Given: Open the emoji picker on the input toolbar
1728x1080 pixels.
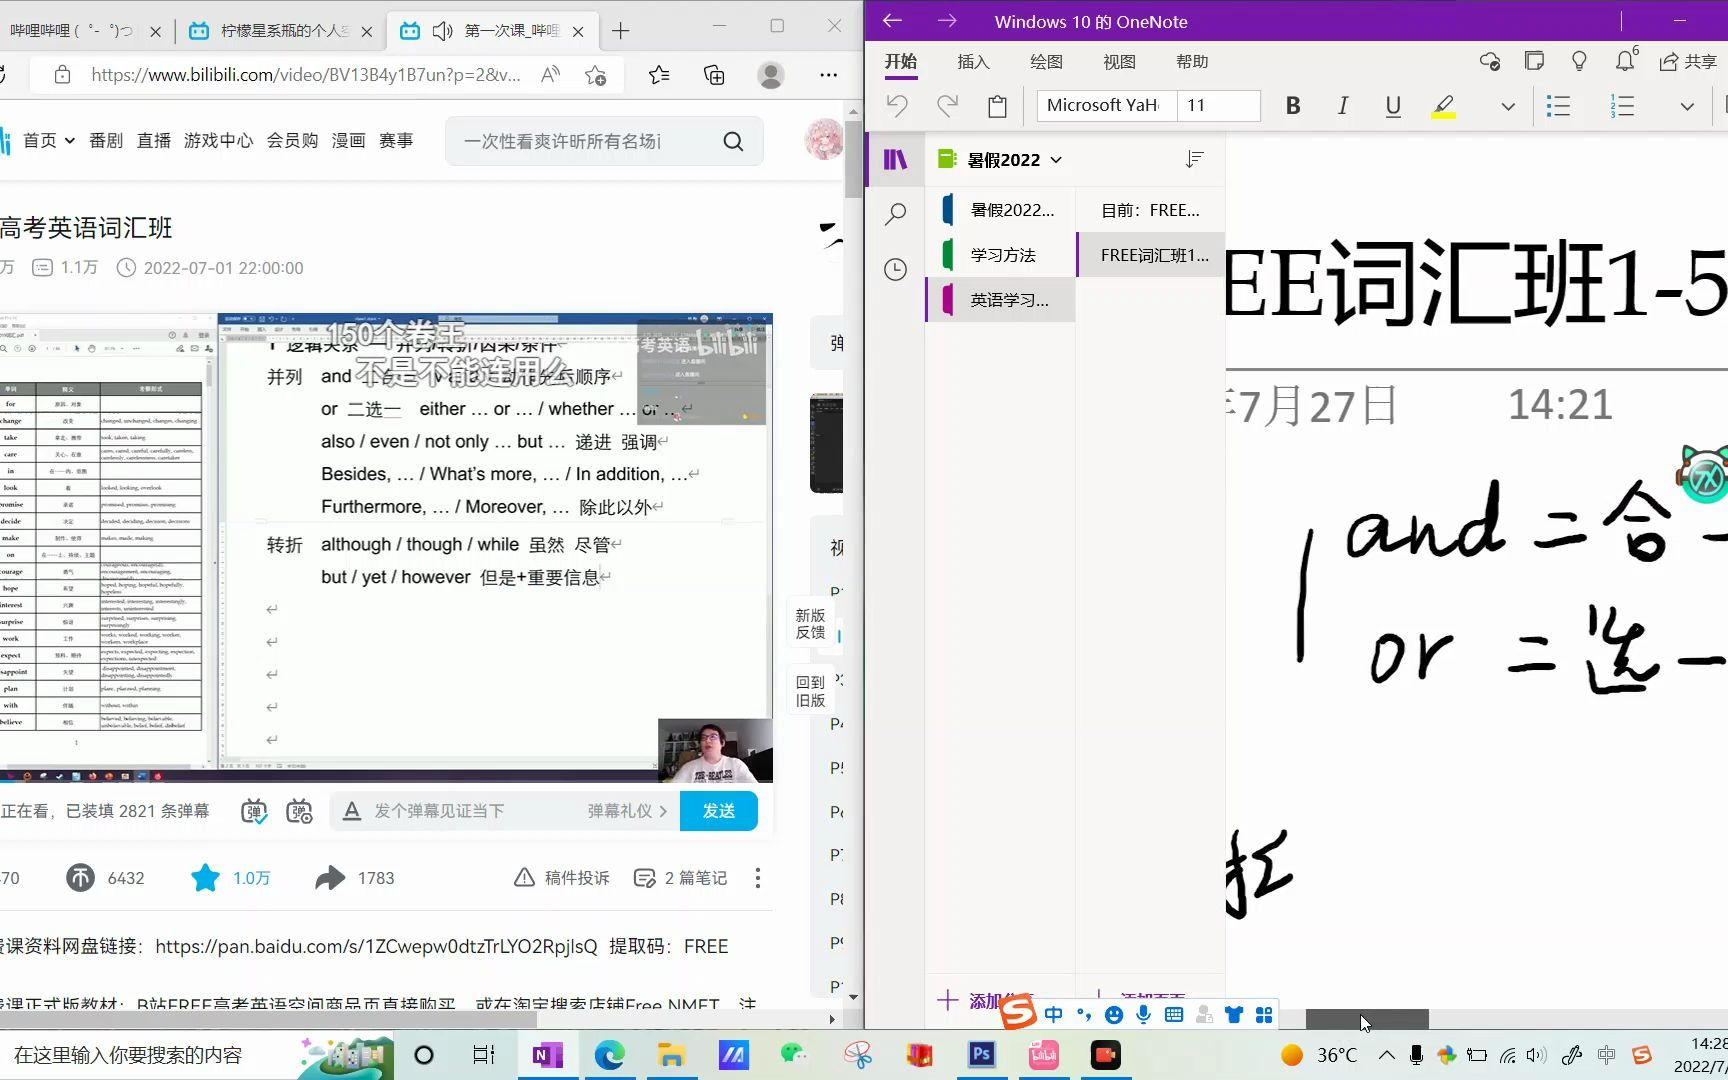Looking at the screenshot, I should (x=1113, y=1014).
